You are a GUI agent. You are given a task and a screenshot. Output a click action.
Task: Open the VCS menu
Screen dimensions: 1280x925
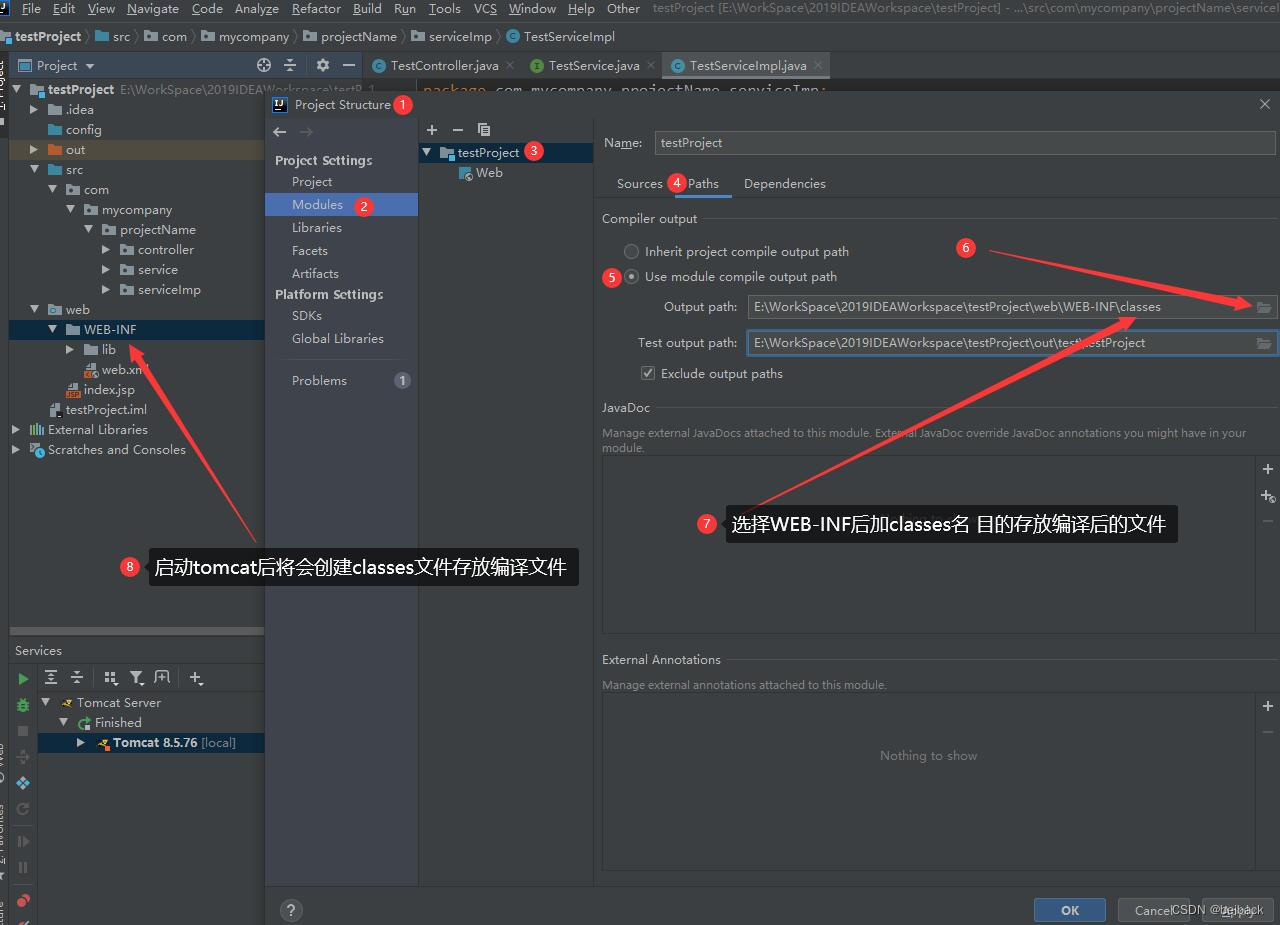[x=485, y=9]
